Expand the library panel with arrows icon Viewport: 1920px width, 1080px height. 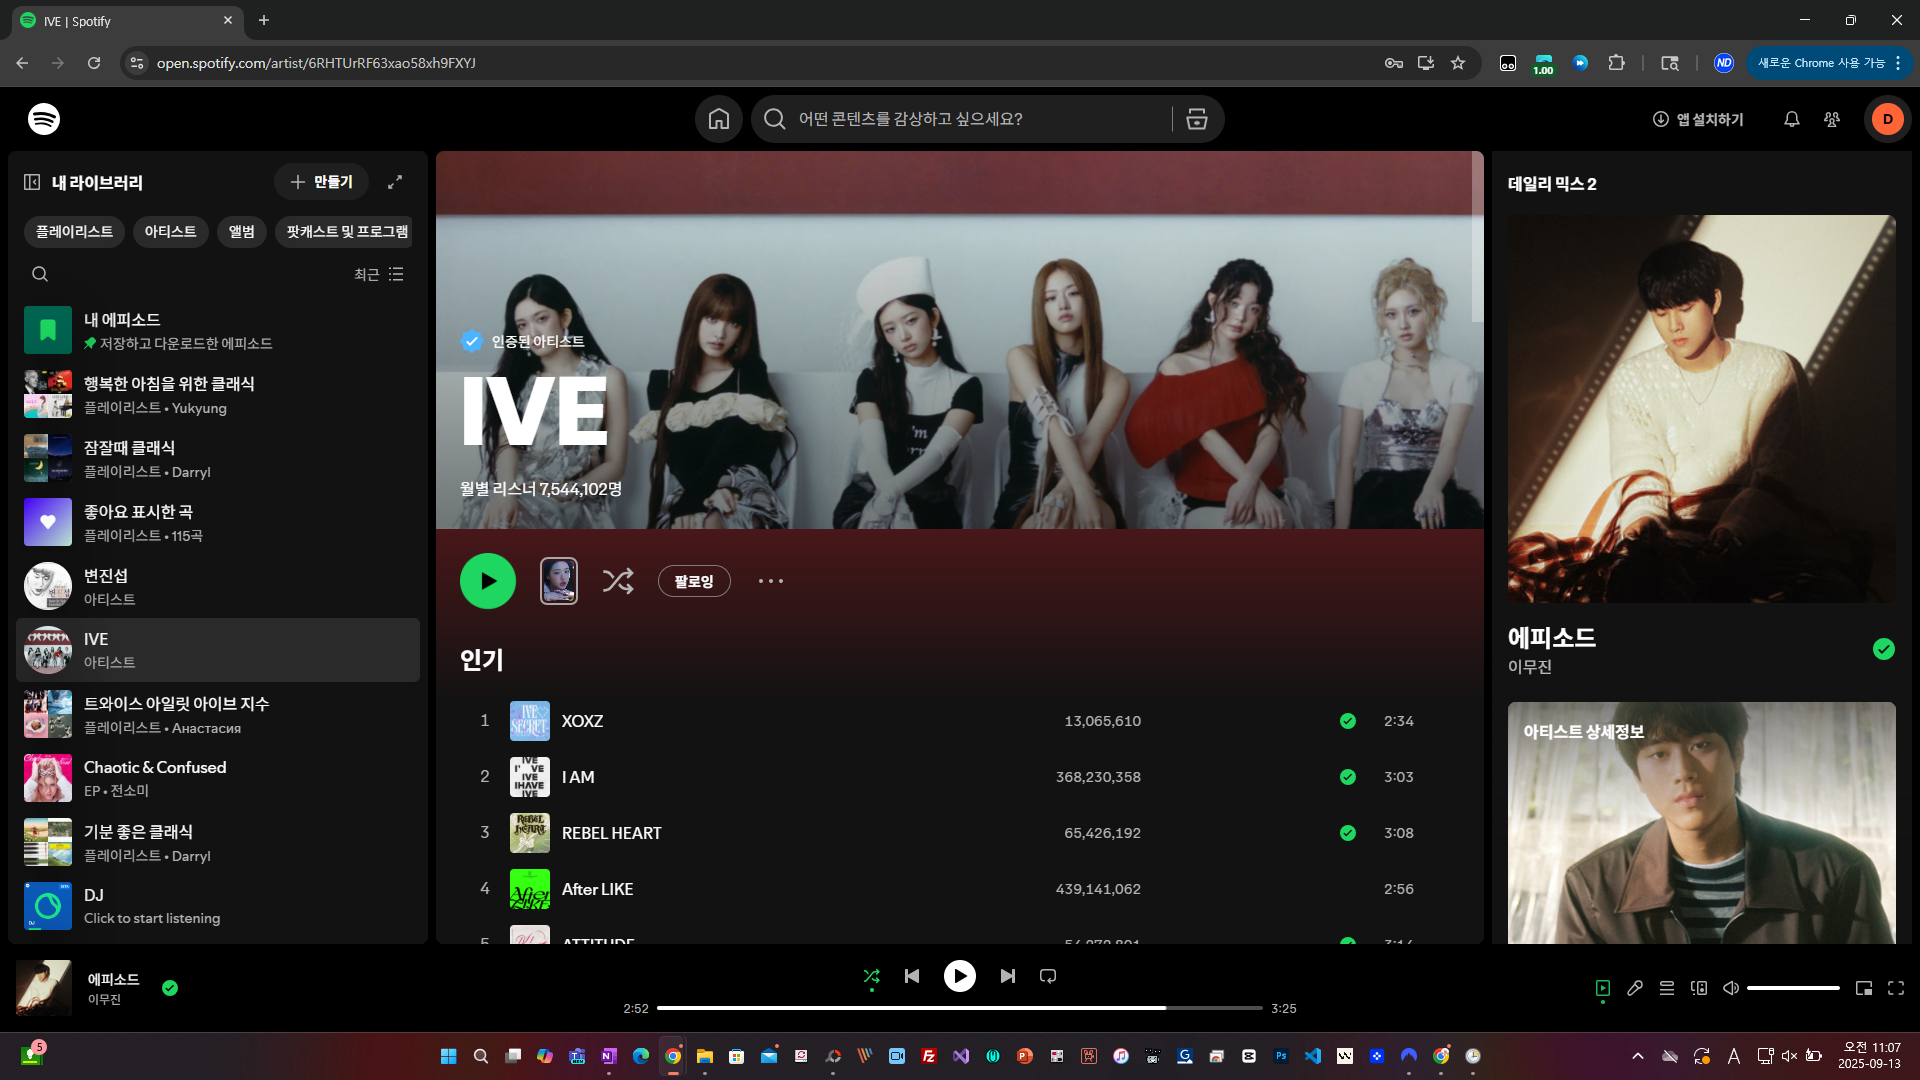coord(395,182)
